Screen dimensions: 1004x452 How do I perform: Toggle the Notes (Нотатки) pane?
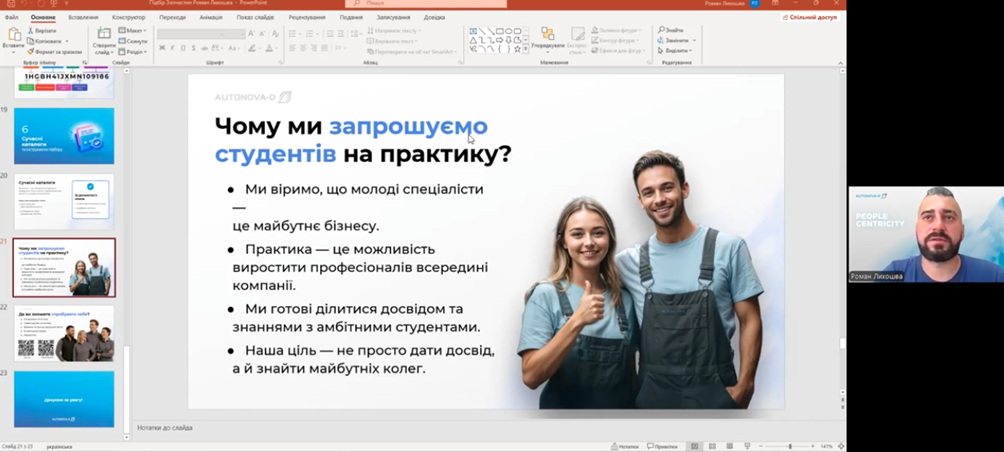(626, 446)
